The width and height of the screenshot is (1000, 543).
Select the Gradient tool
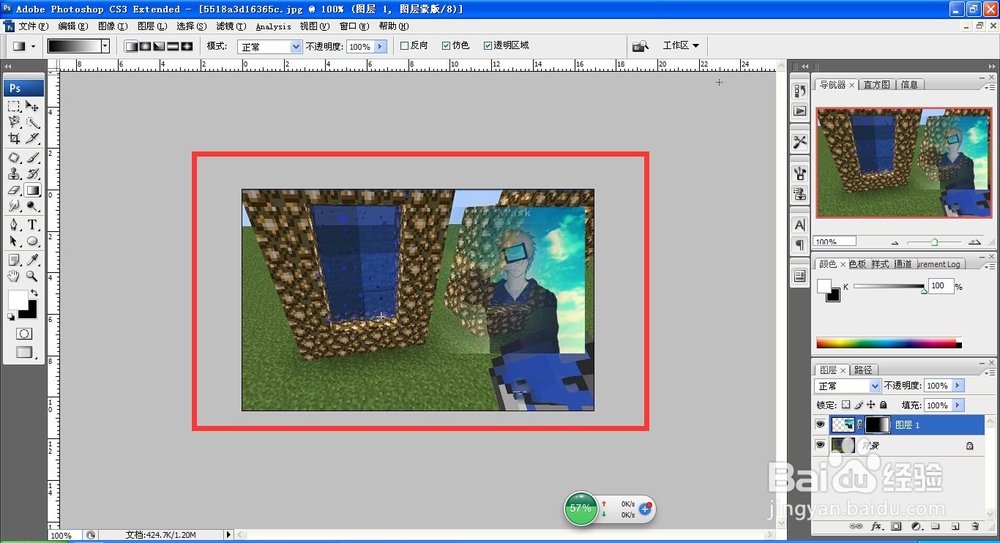33,190
